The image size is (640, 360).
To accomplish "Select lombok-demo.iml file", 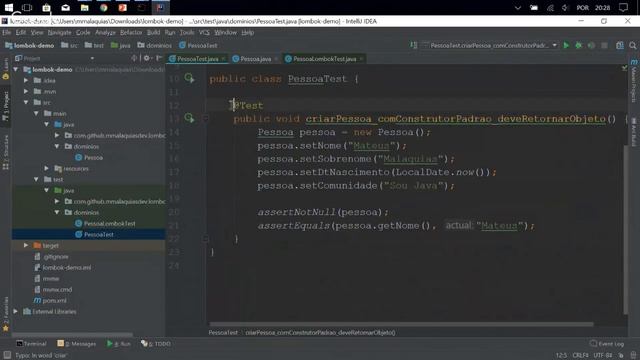I will click(x=67, y=267).
